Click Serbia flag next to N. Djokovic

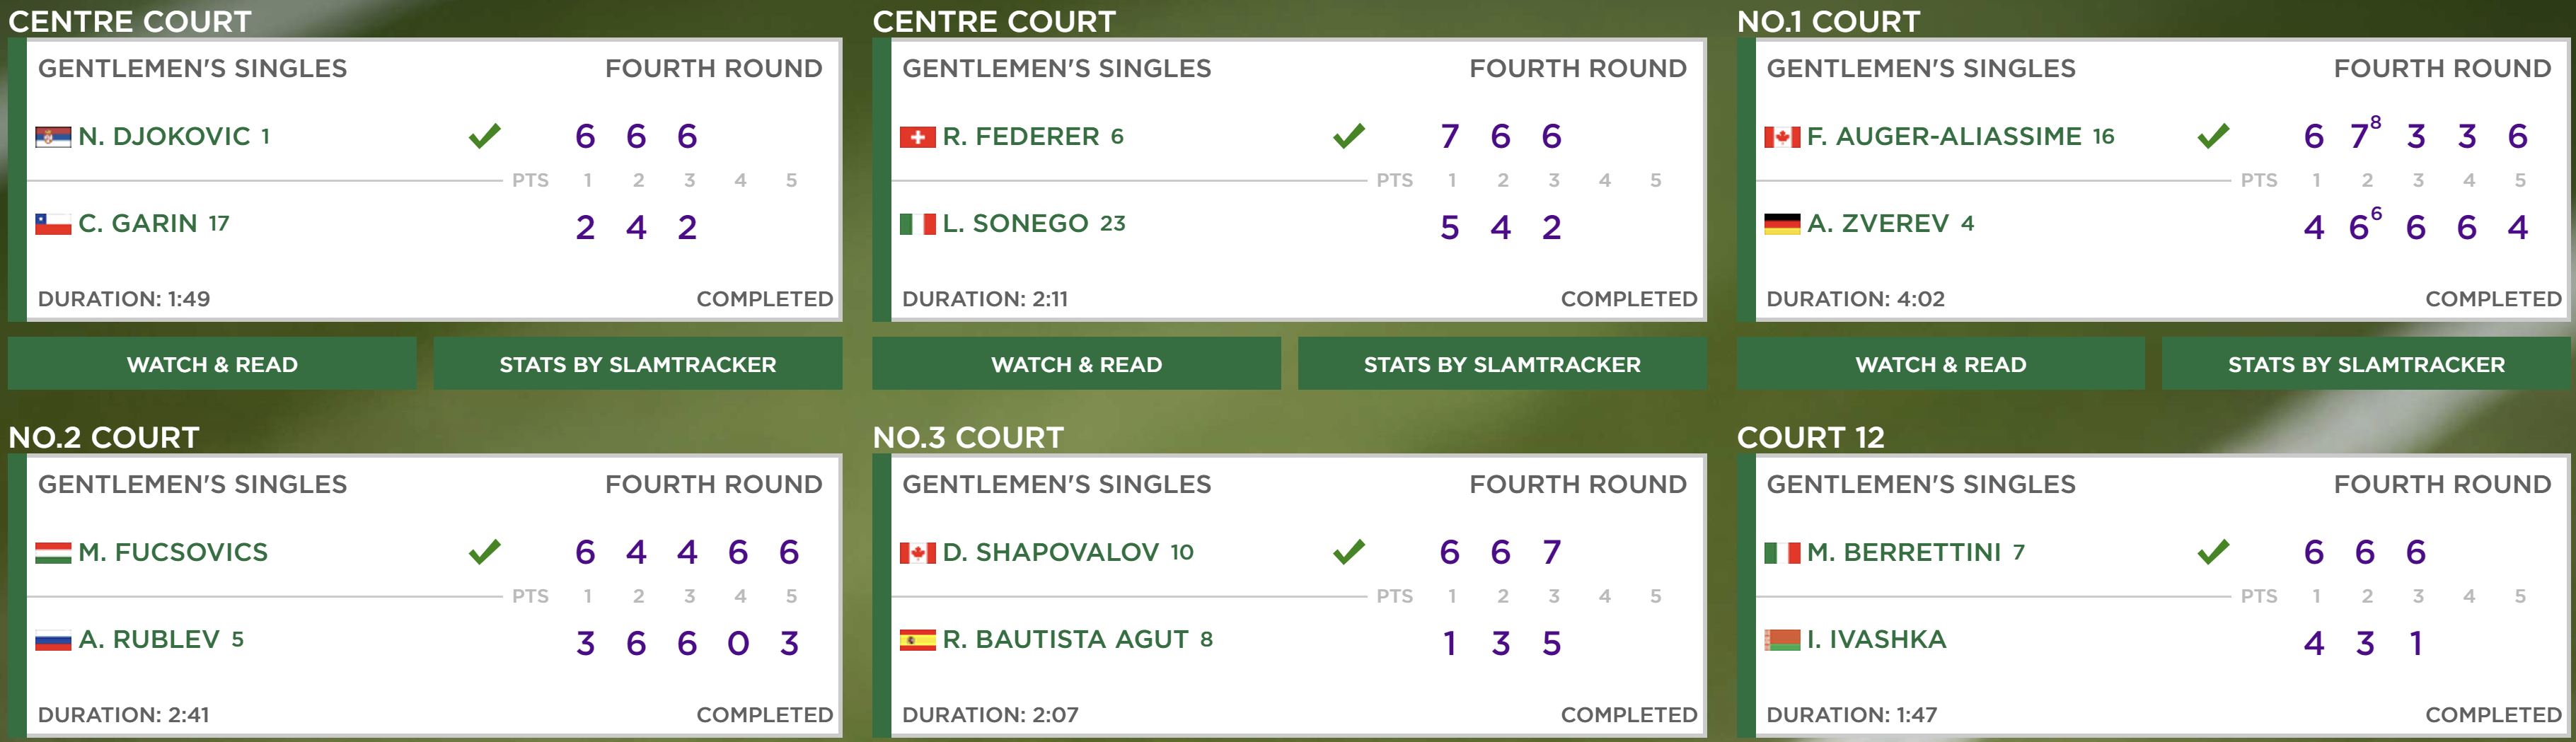pyautogui.click(x=53, y=137)
